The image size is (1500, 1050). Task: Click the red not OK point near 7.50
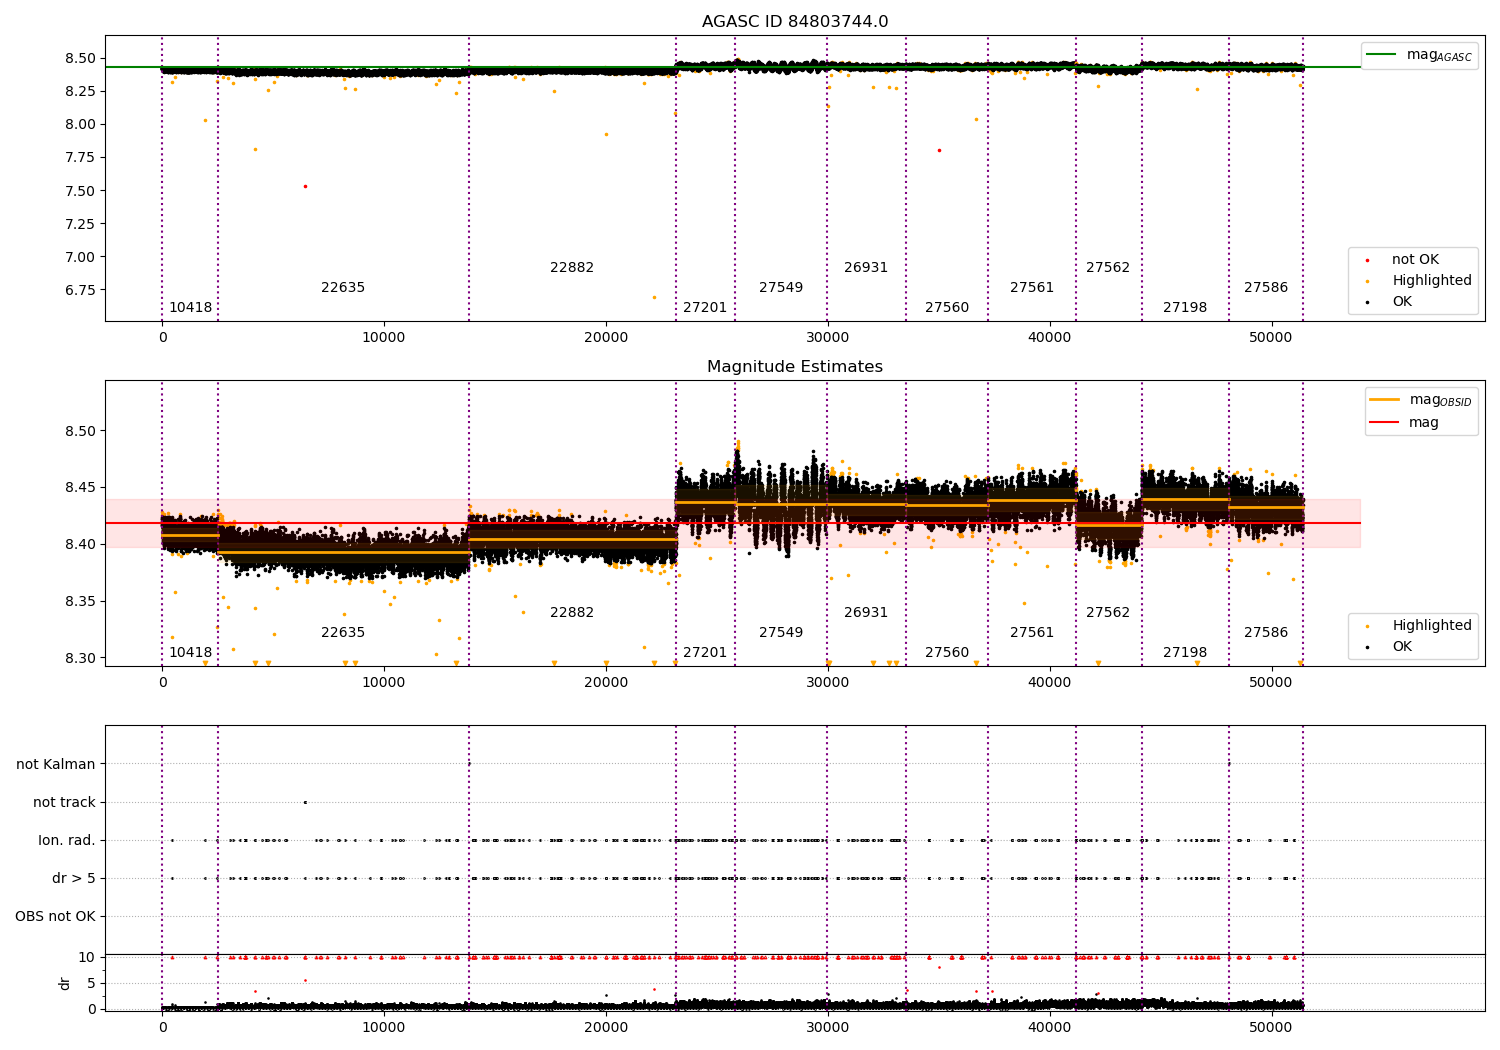click(x=305, y=186)
